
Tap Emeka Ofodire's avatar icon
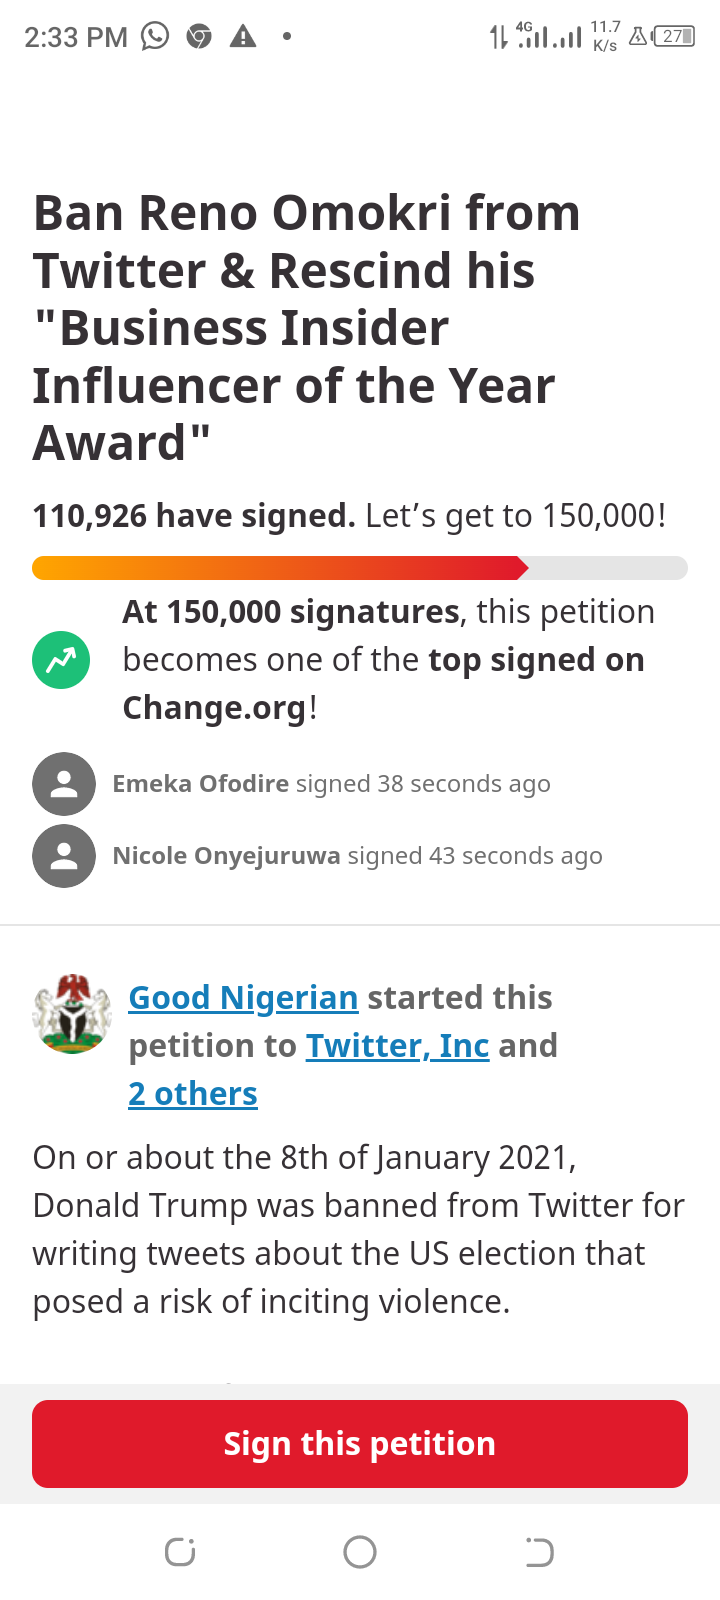click(64, 784)
